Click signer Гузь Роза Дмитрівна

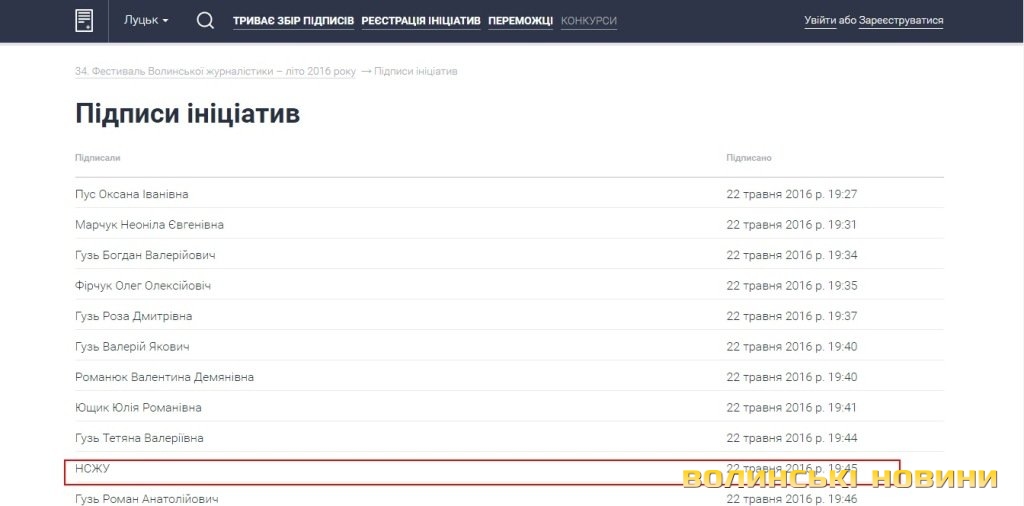point(133,316)
